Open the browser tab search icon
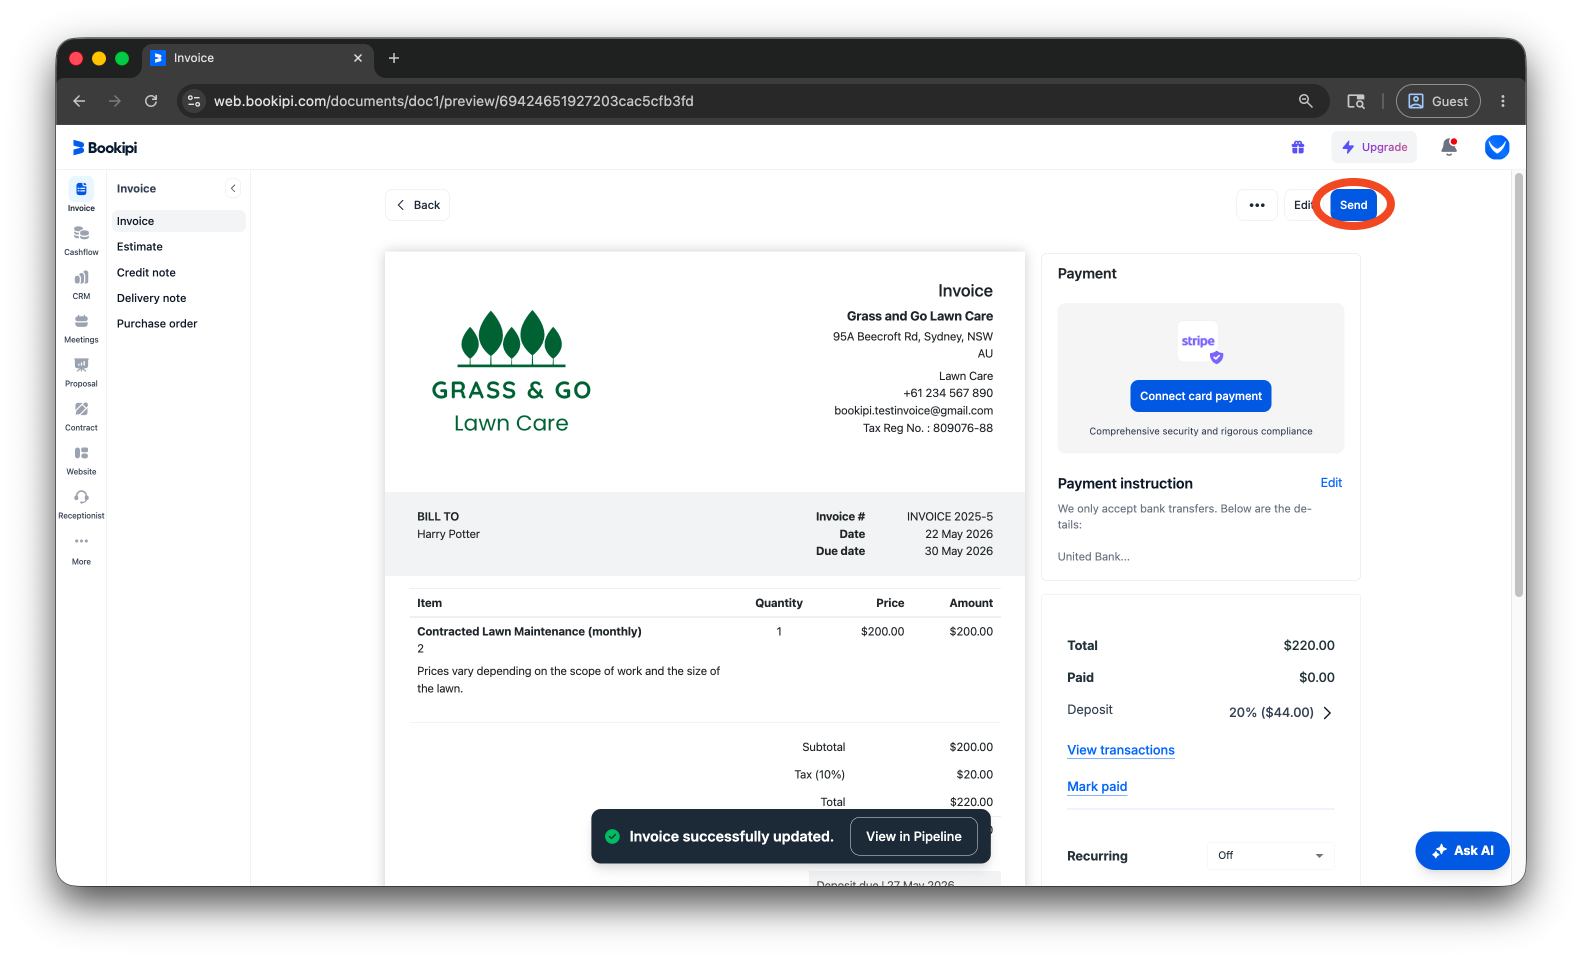This screenshot has width=1582, height=960. tap(1356, 101)
